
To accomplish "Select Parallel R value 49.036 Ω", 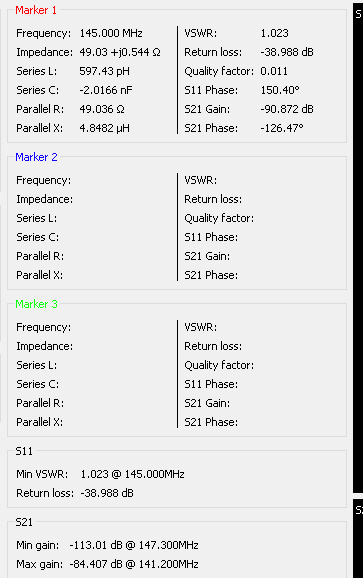I will point(102,109).
